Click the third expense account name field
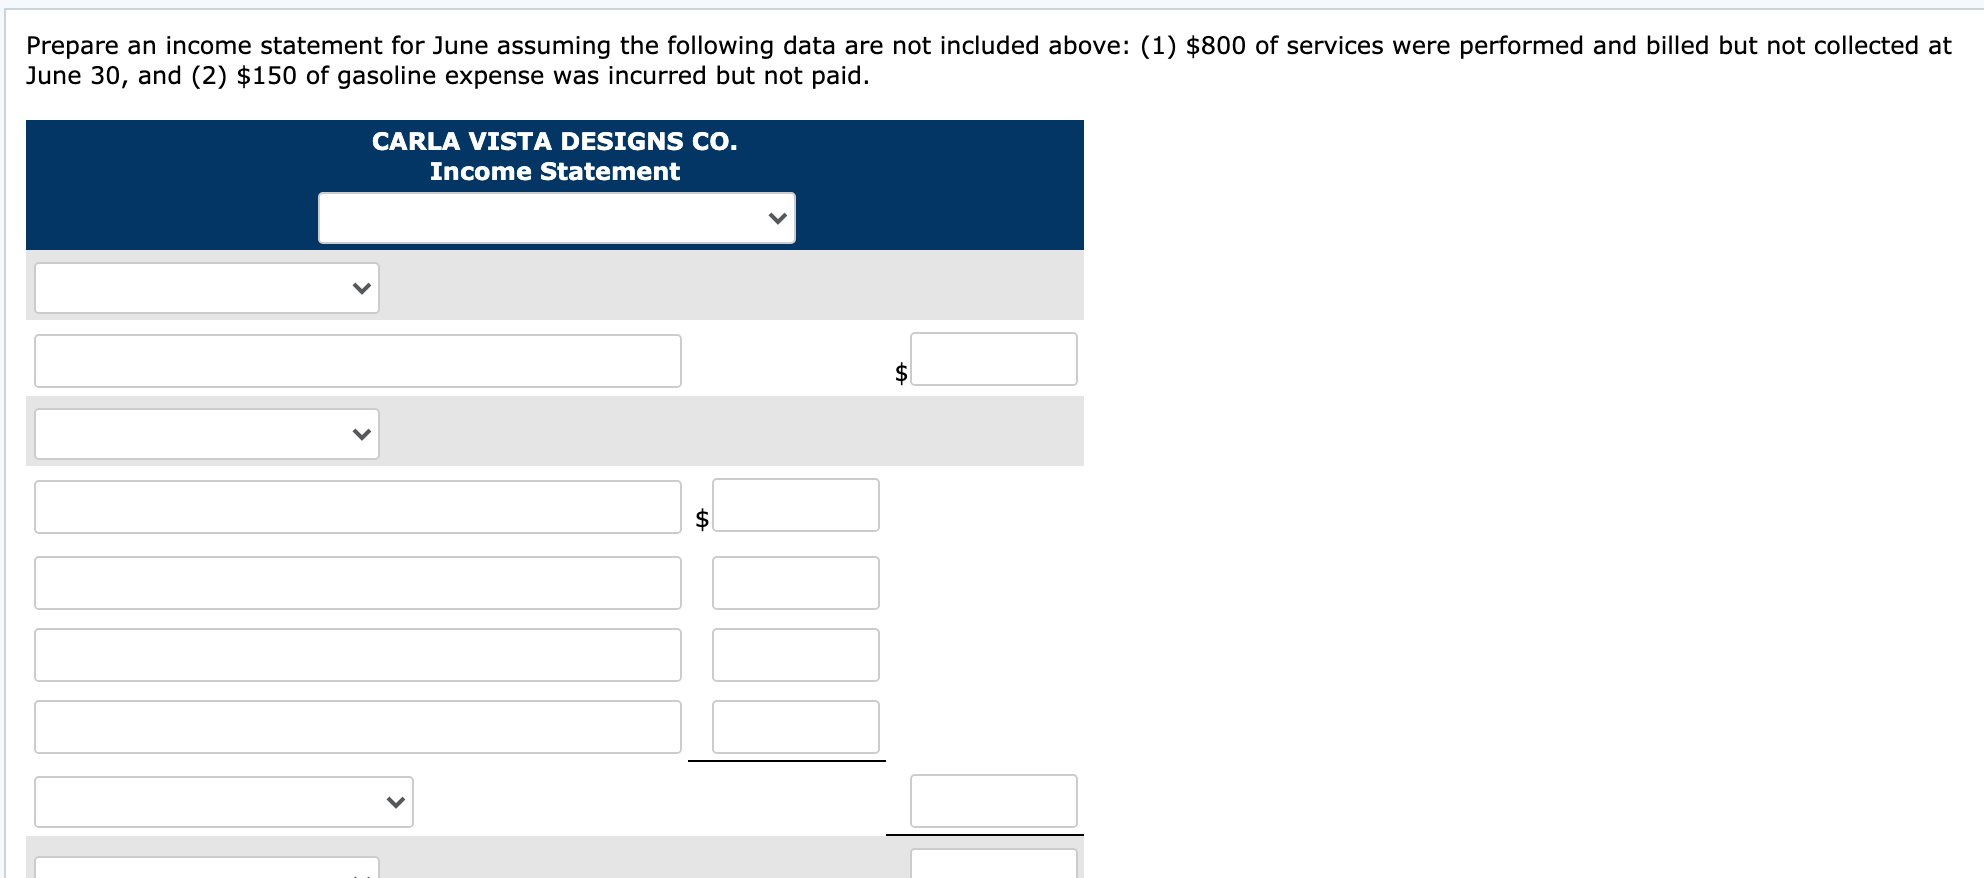This screenshot has width=1984, height=878. click(x=357, y=654)
